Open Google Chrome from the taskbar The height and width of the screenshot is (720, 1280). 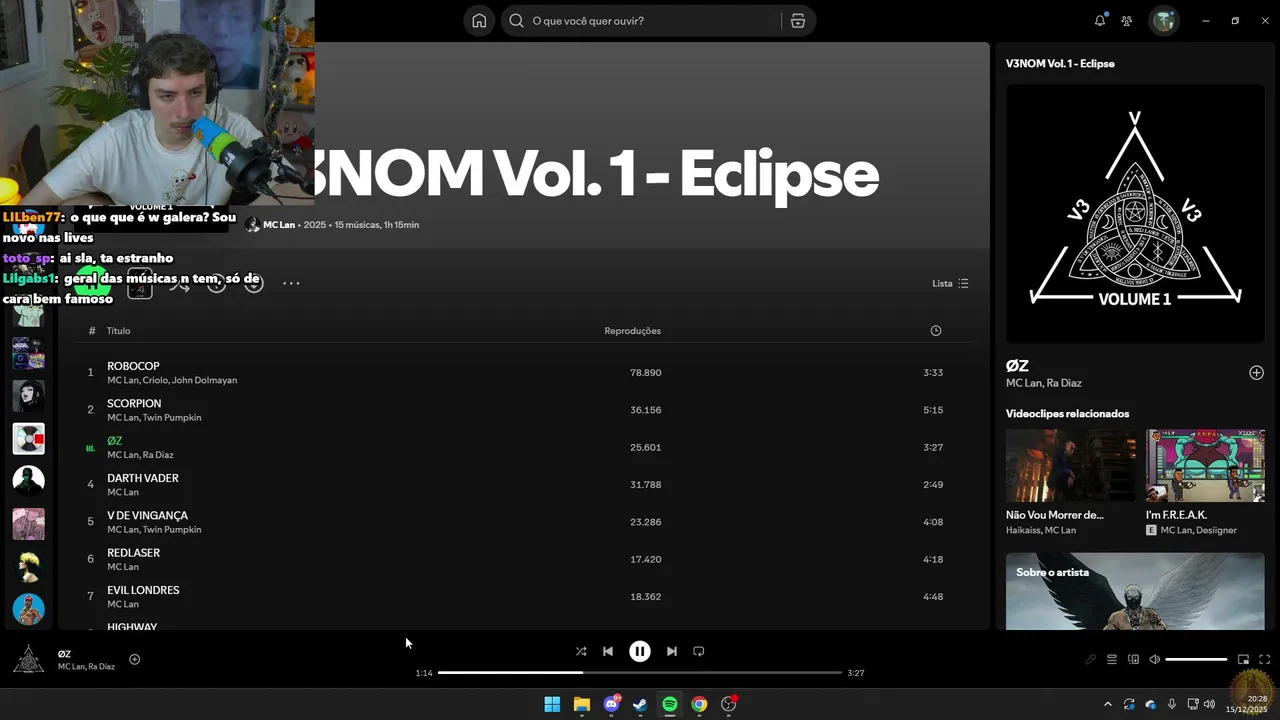click(699, 704)
